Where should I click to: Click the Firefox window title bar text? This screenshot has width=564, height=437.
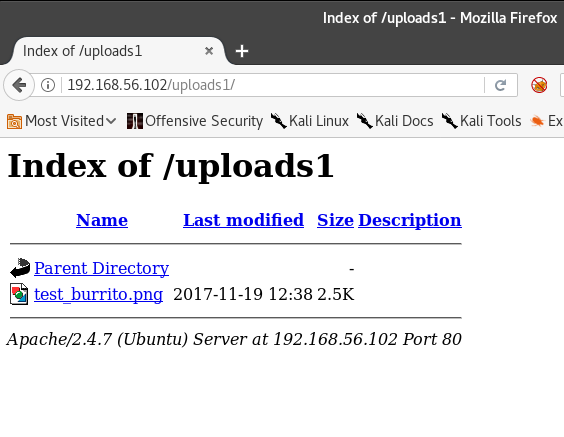coord(440,18)
